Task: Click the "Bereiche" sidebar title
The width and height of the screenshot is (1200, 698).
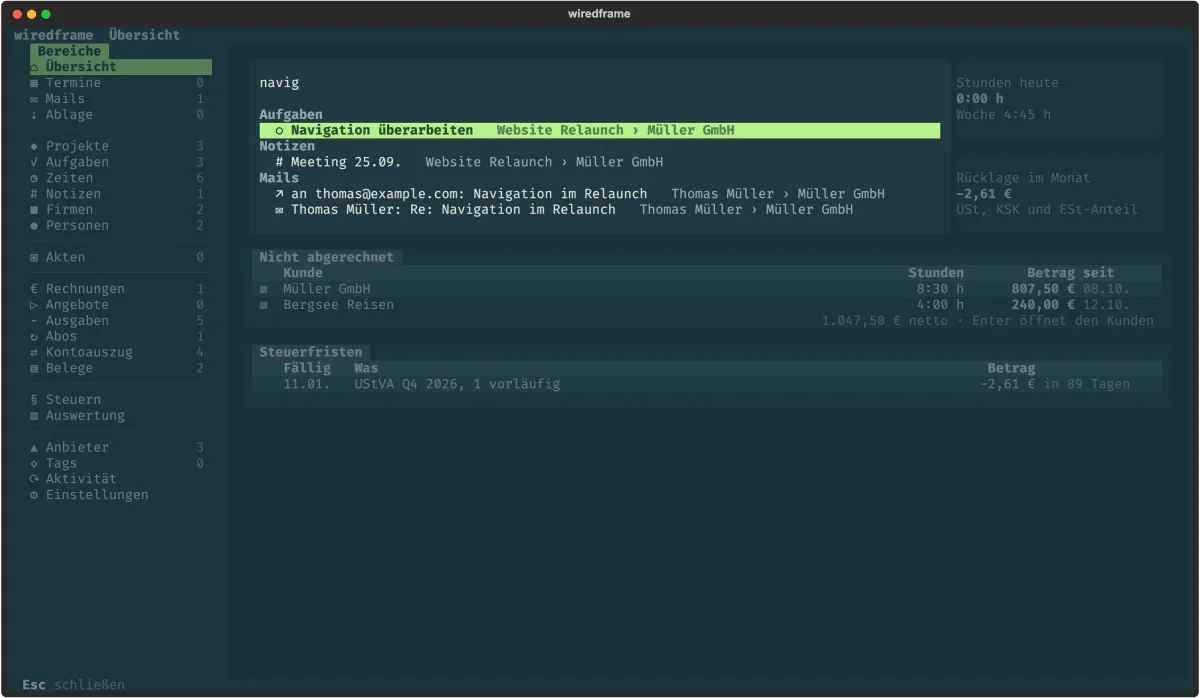Action: click(x=69, y=51)
